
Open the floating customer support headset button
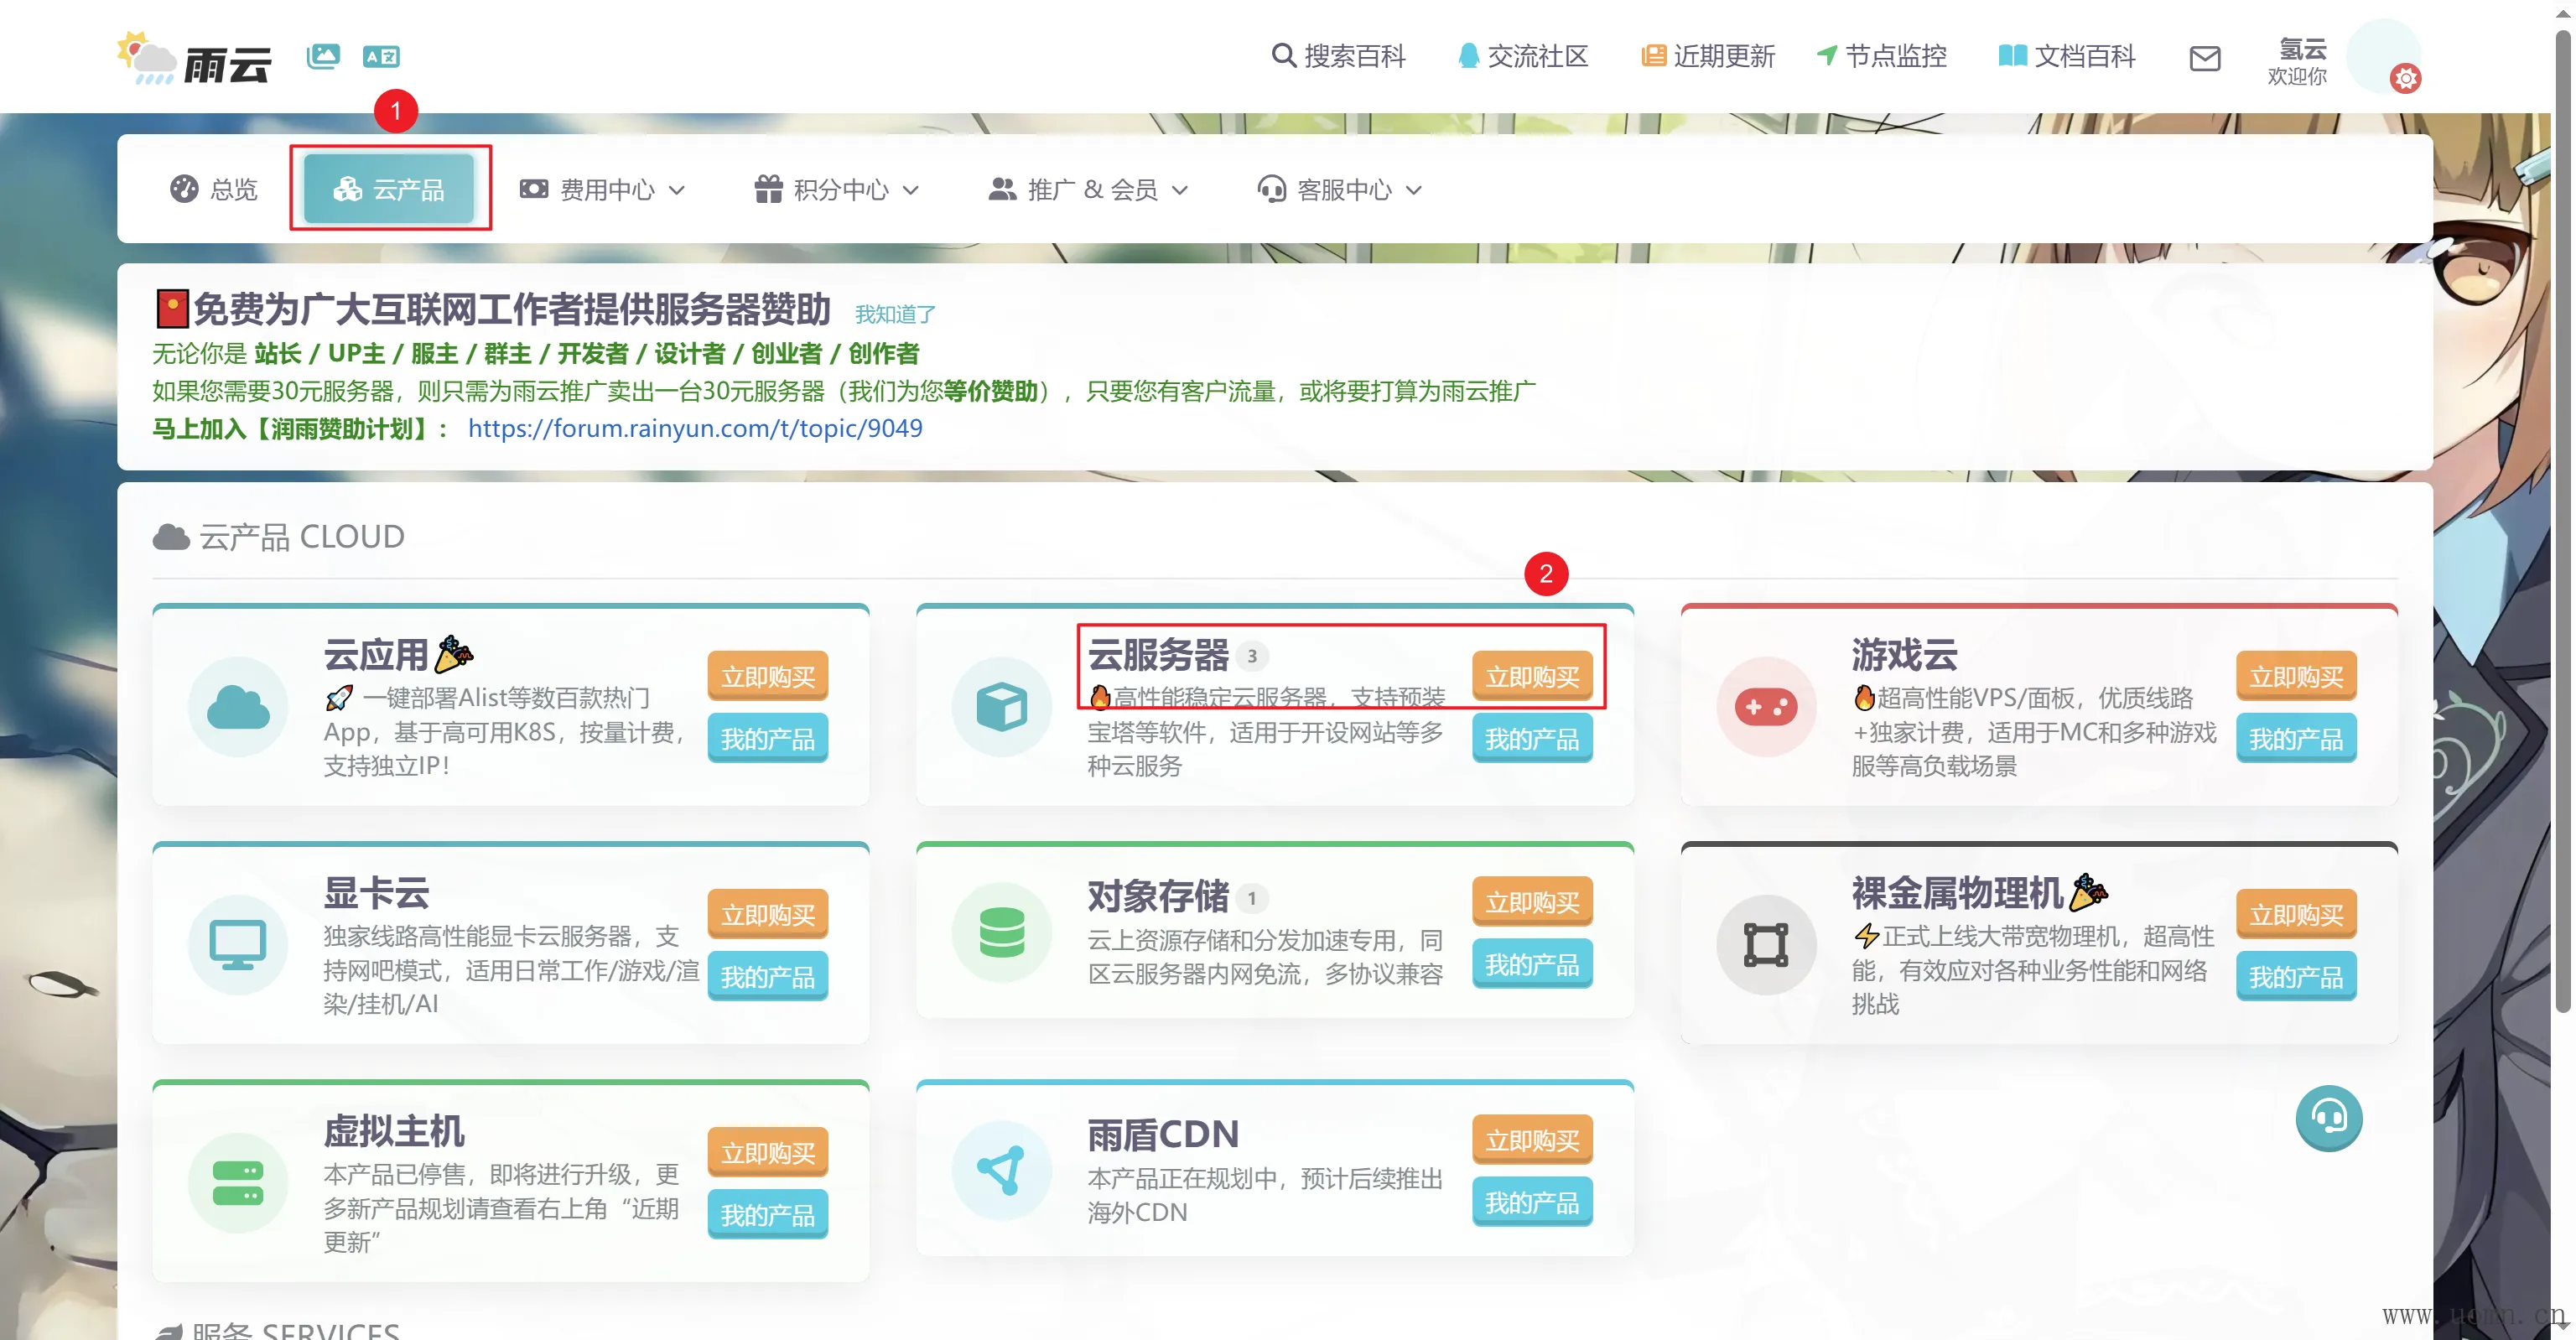[x=2328, y=1117]
